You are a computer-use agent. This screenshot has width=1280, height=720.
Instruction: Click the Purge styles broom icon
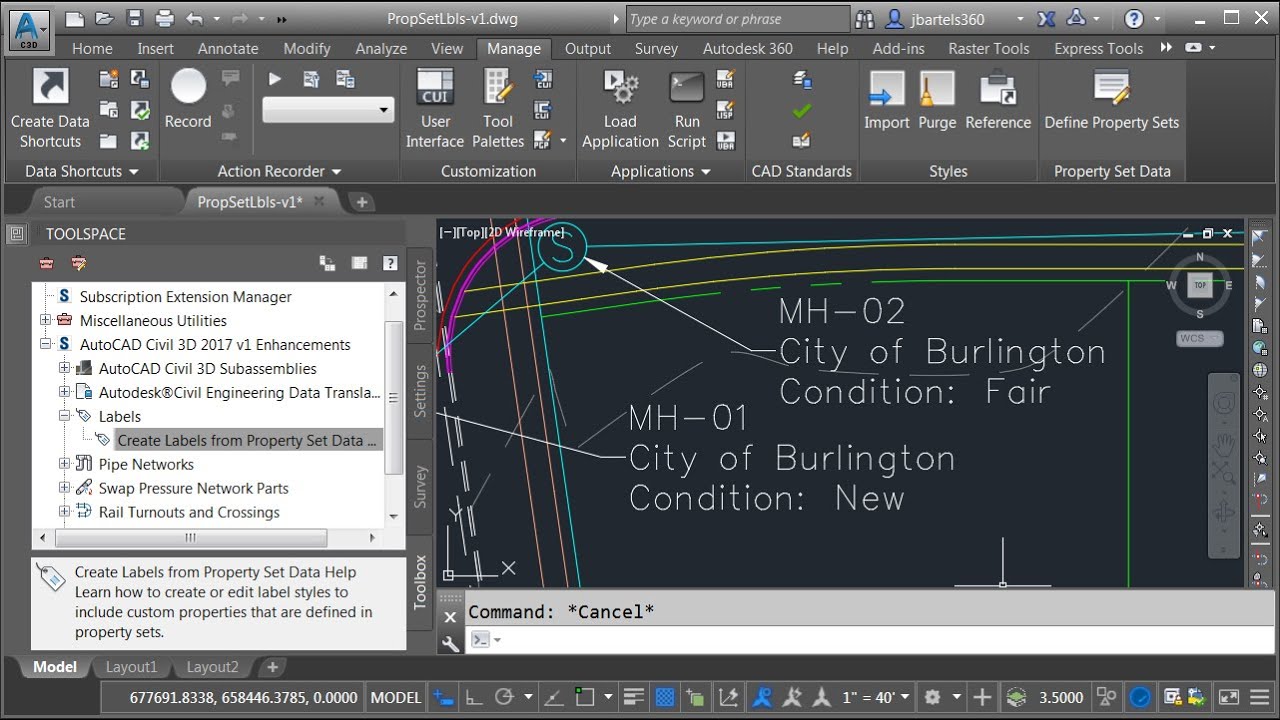937,89
